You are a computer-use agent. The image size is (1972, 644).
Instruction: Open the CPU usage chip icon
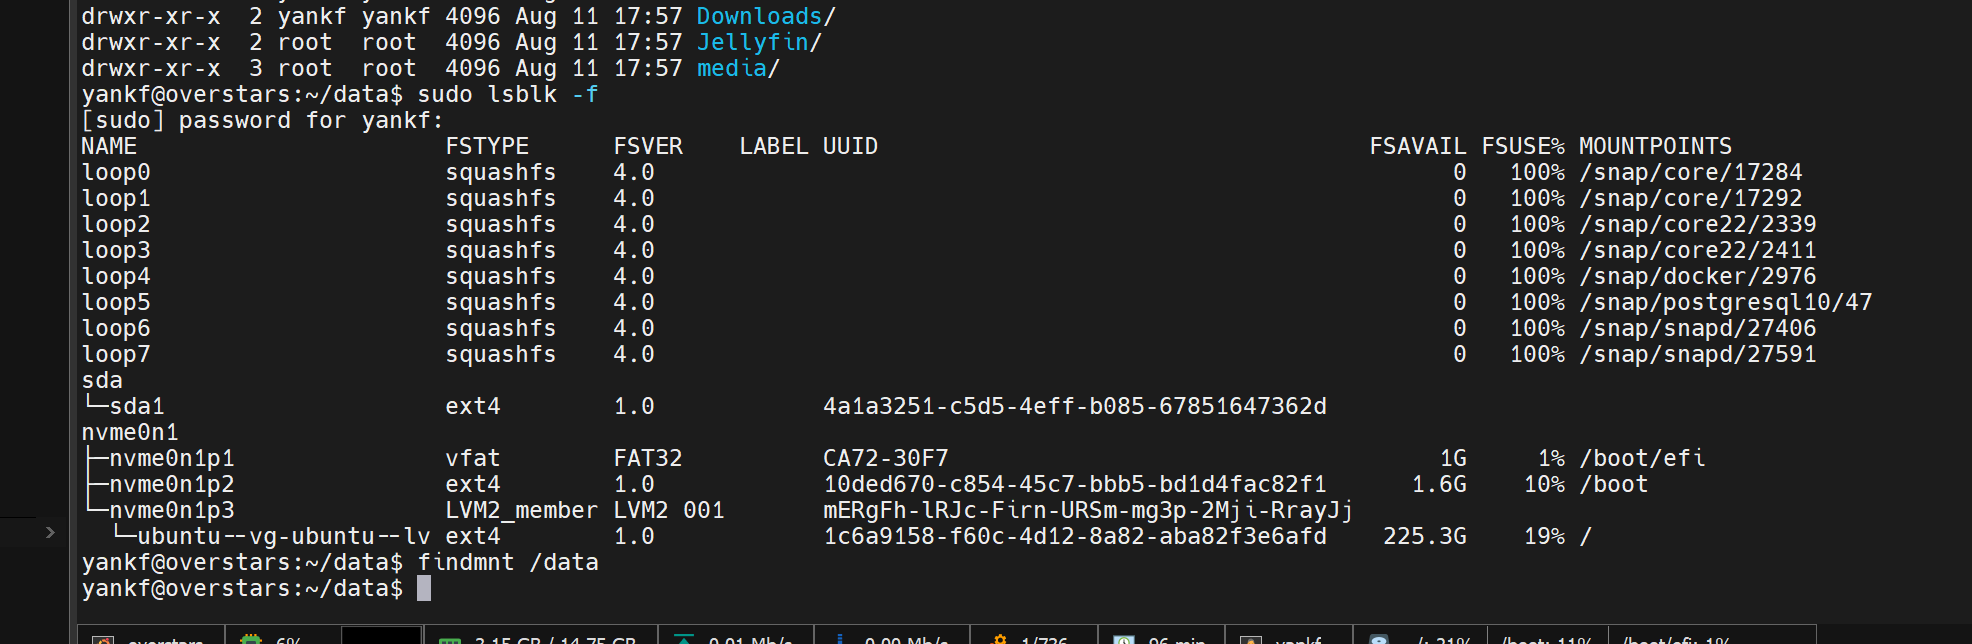pyautogui.click(x=251, y=639)
